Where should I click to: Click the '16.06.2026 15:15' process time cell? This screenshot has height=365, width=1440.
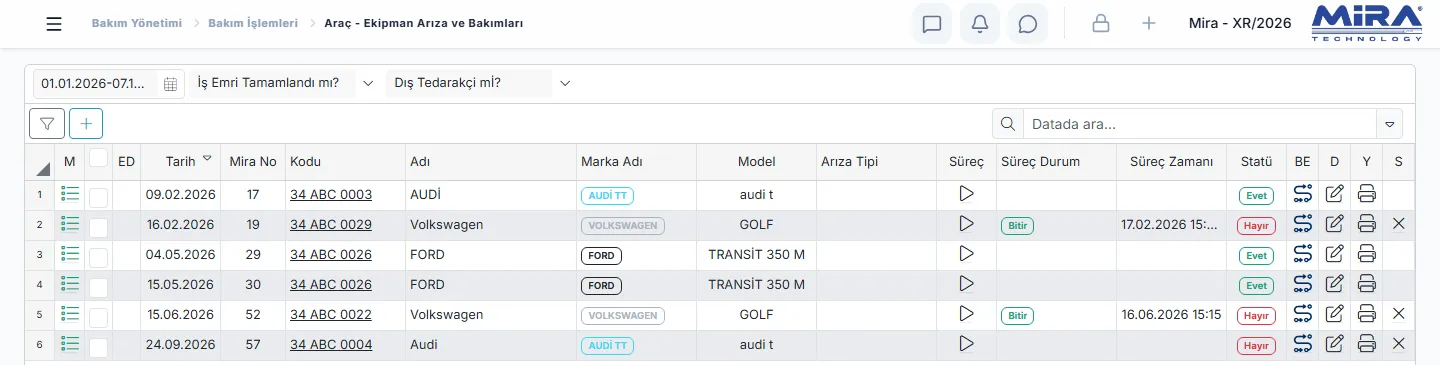1171,315
